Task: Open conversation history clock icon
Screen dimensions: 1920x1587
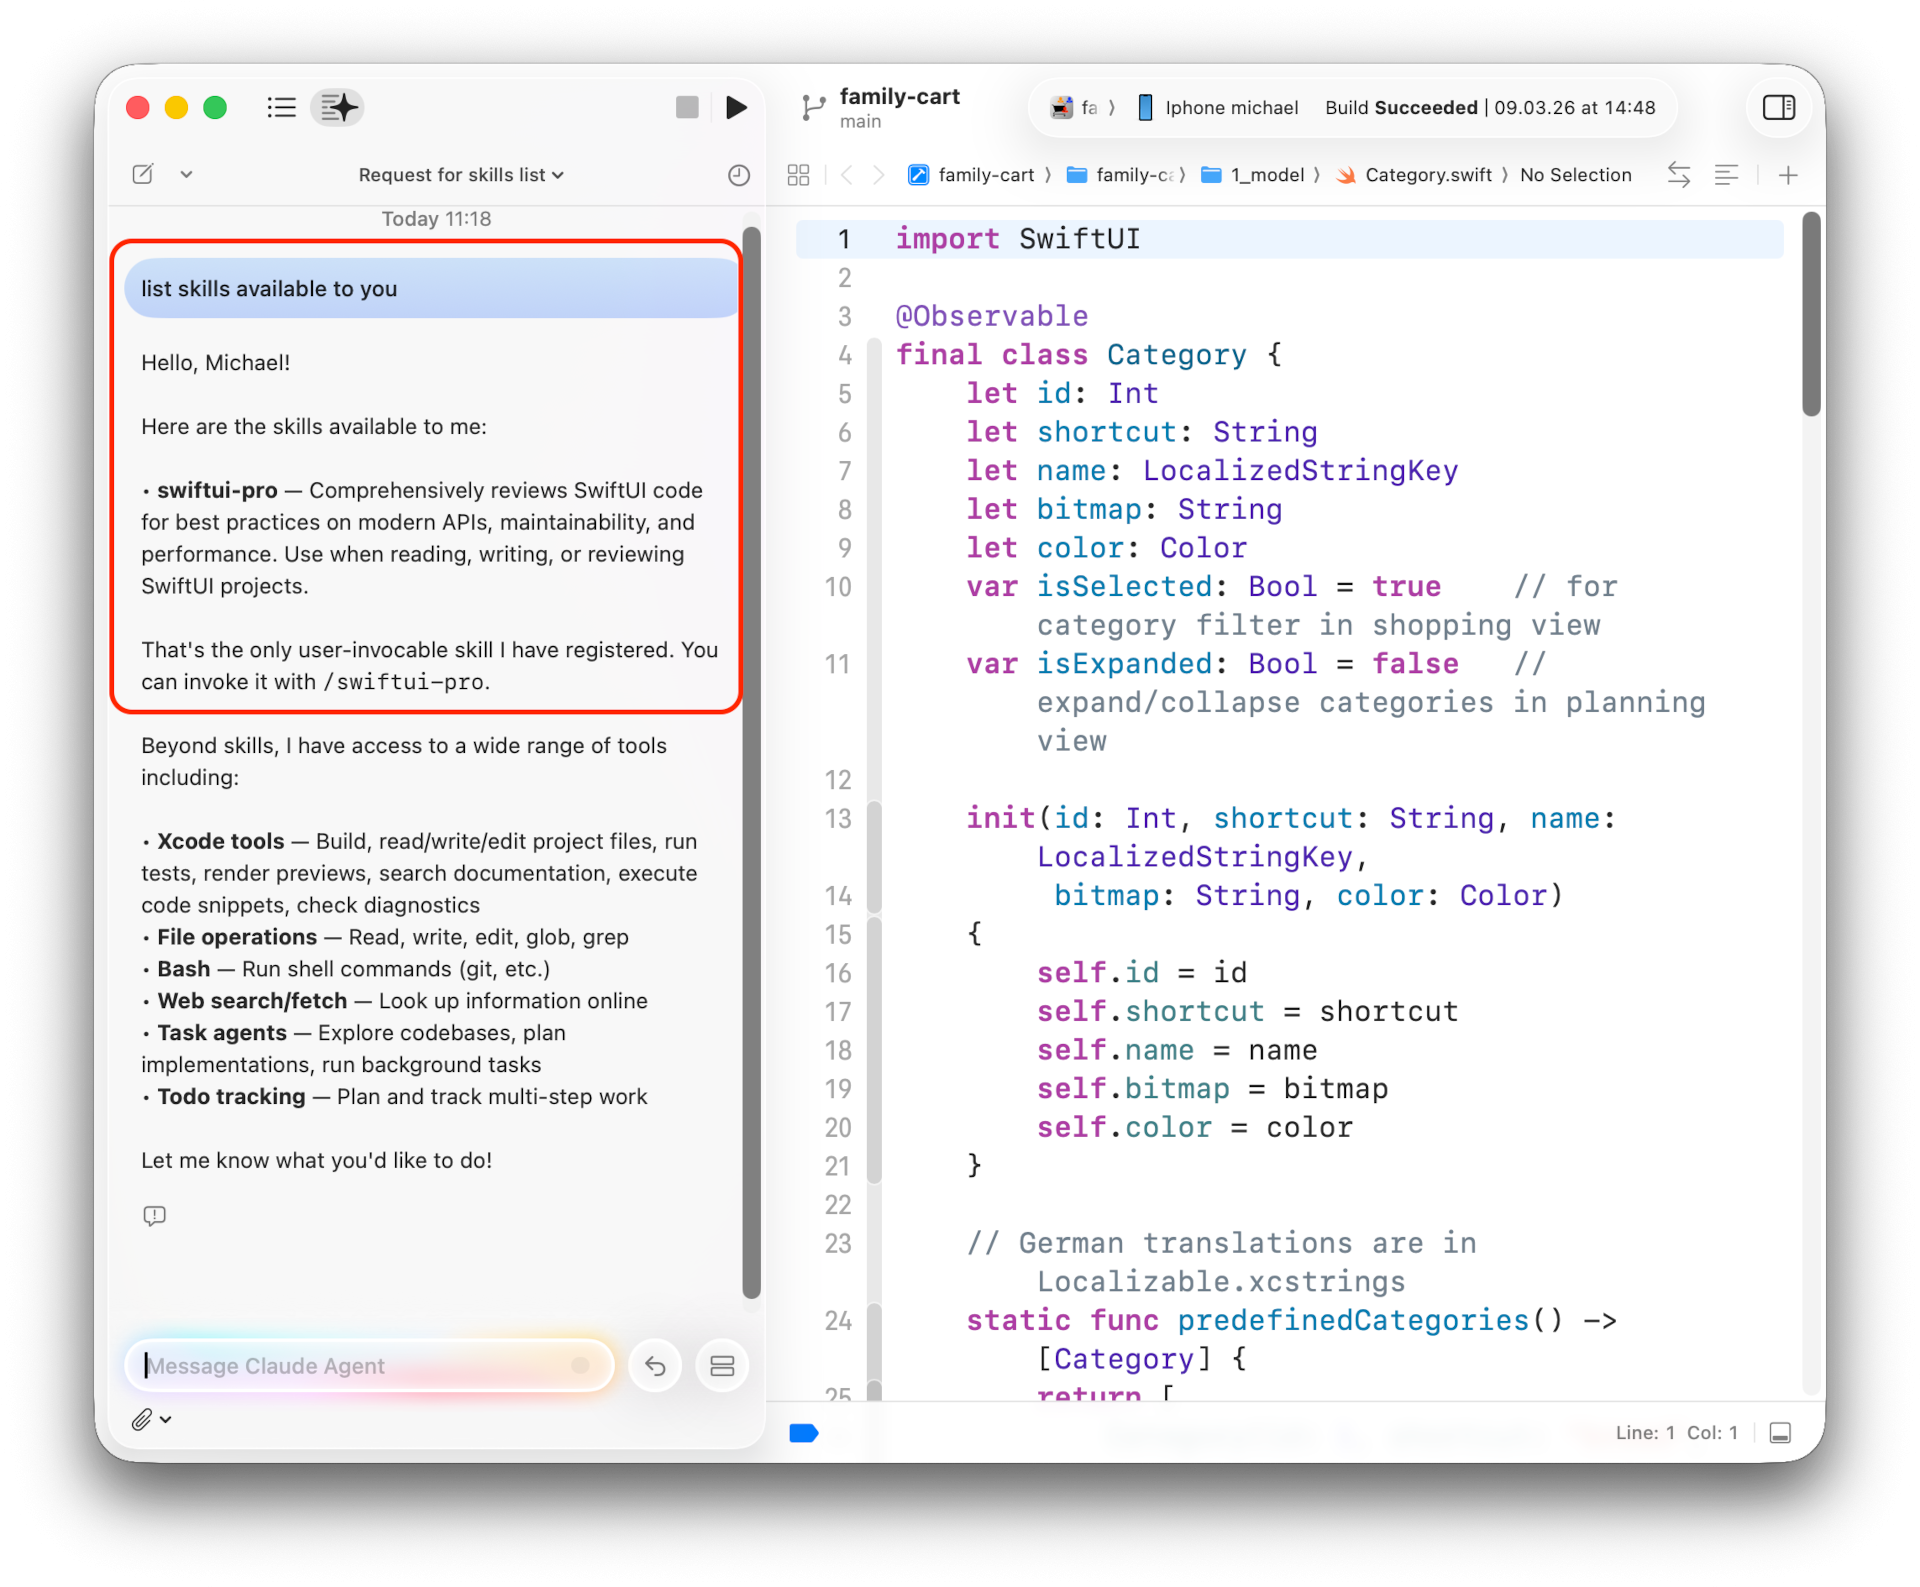Action: (x=738, y=175)
